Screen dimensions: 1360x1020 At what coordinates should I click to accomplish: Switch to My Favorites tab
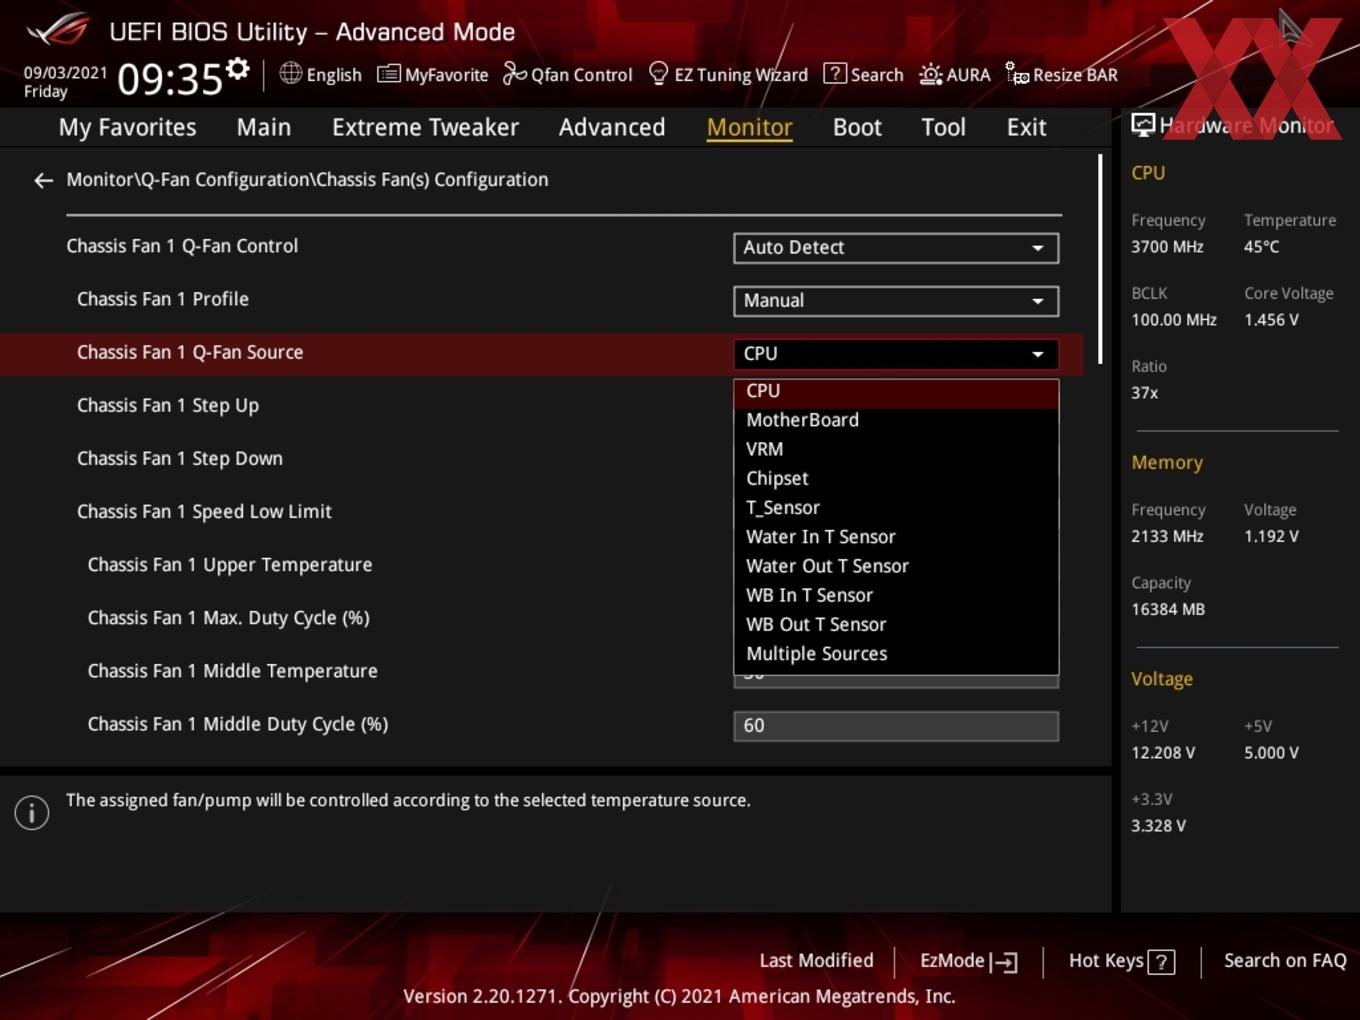tap(127, 128)
